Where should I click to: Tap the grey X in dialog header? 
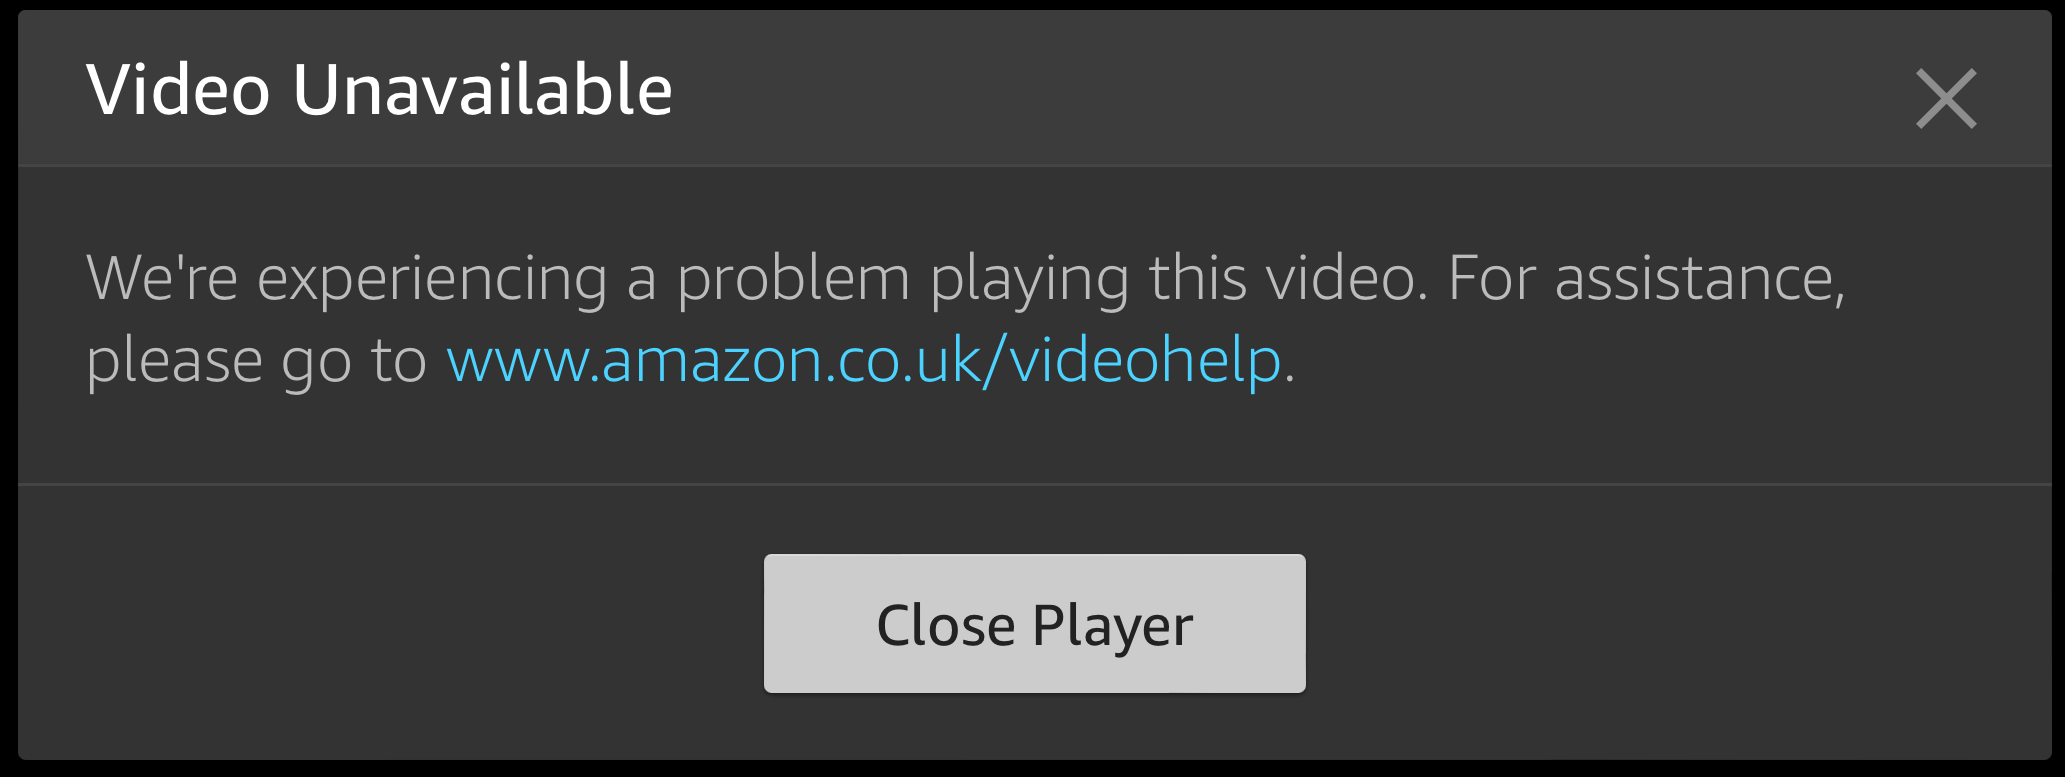(x=1946, y=98)
